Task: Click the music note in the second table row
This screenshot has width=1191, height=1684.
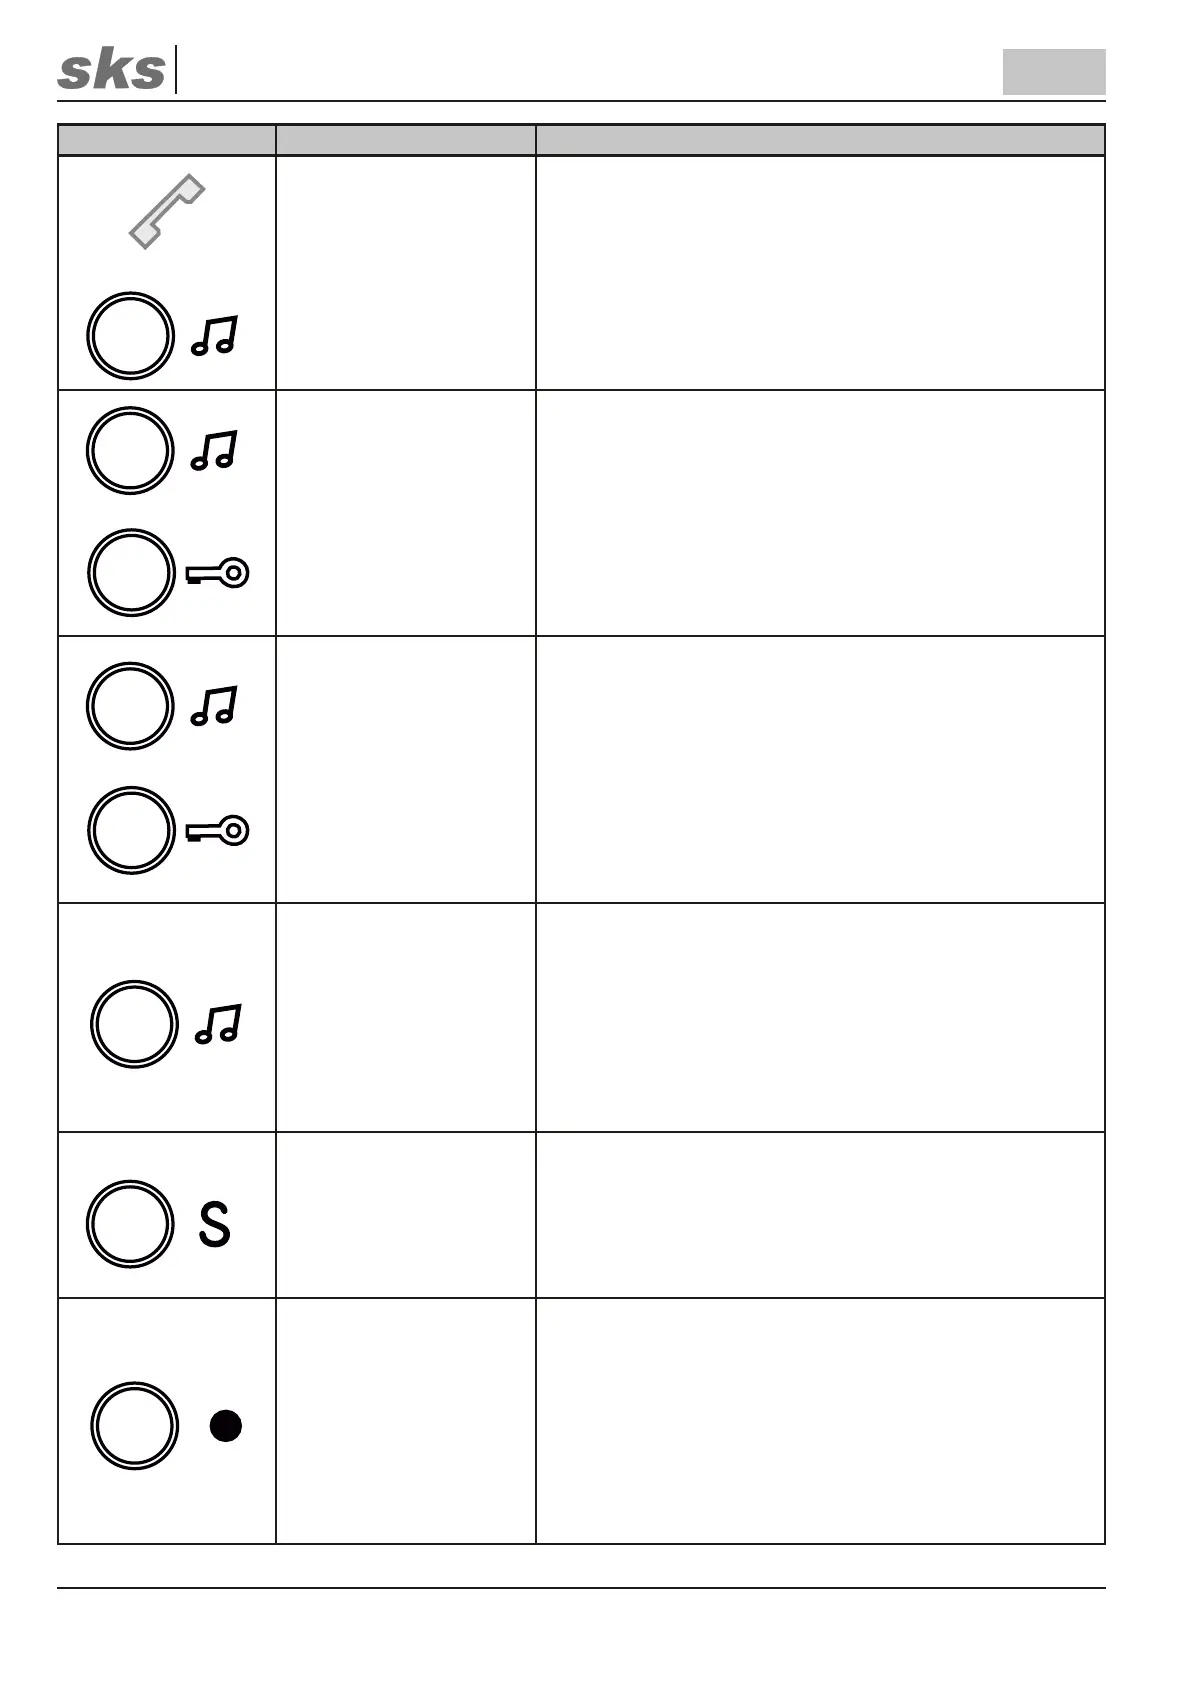Action: (215, 450)
